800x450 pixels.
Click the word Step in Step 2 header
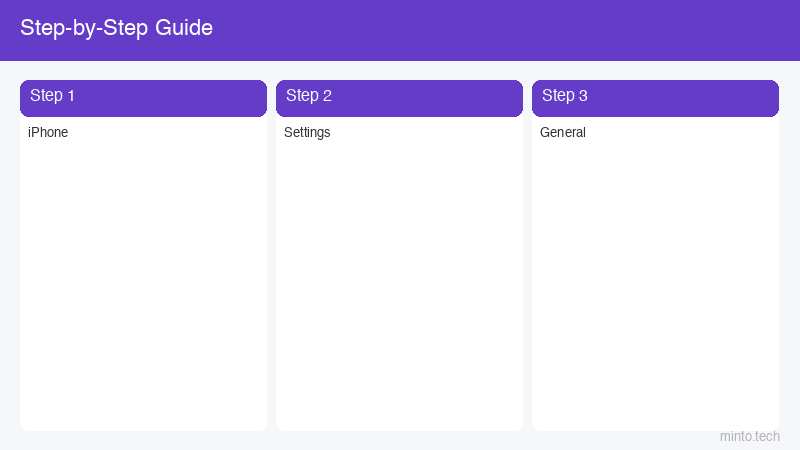[x=302, y=96]
